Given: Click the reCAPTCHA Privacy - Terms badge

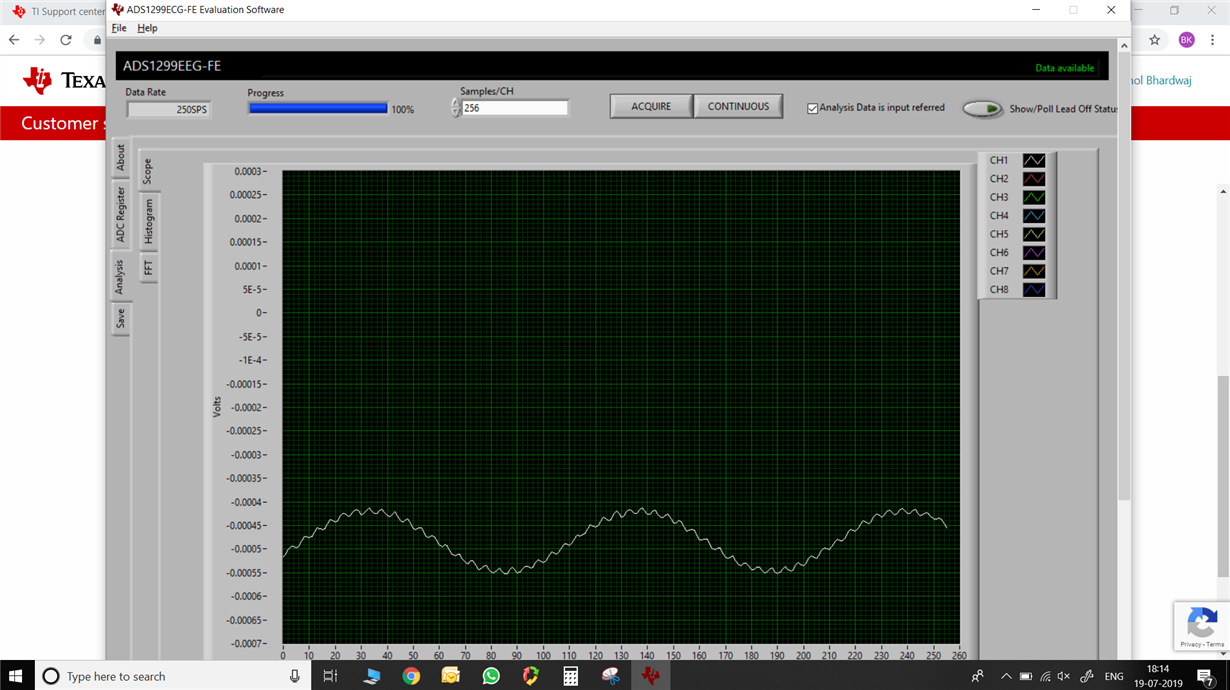Looking at the screenshot, I should 1201,627.
